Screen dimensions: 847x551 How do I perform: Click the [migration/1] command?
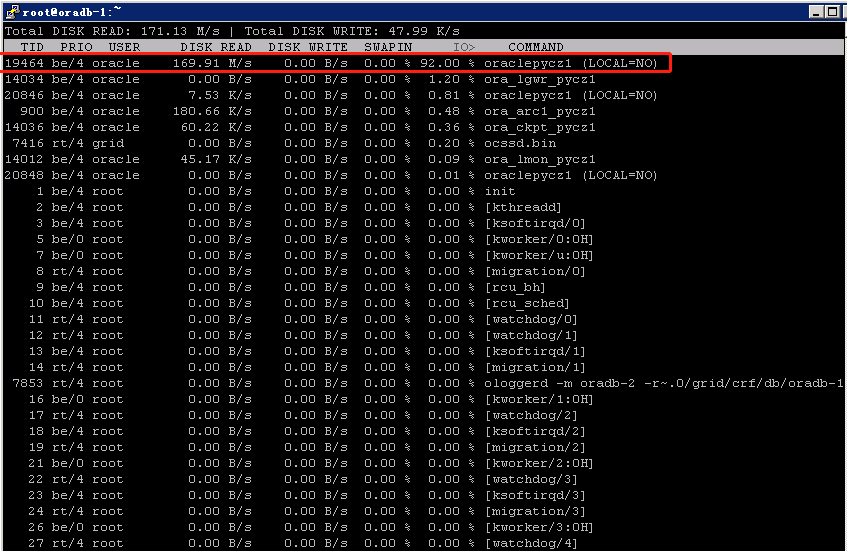535,367
